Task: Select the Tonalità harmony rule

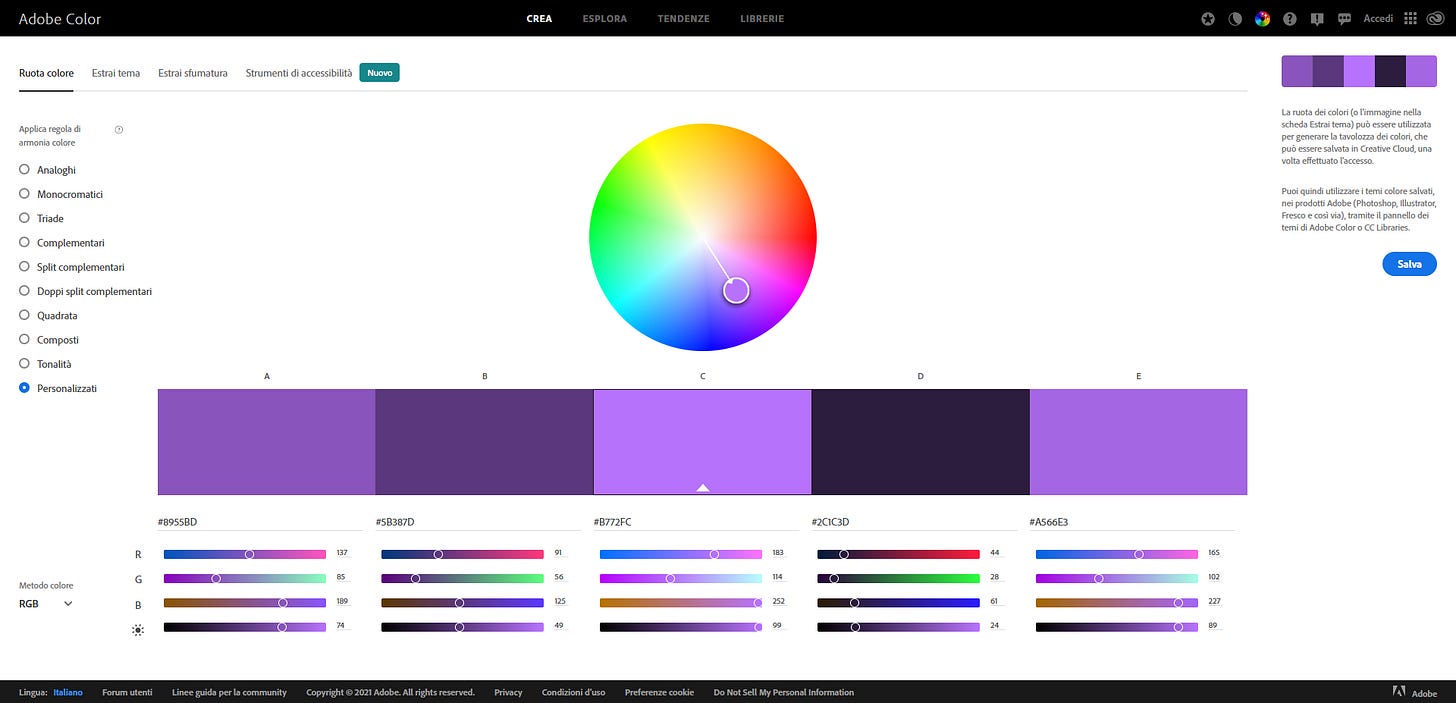Action: coord(24,364)
